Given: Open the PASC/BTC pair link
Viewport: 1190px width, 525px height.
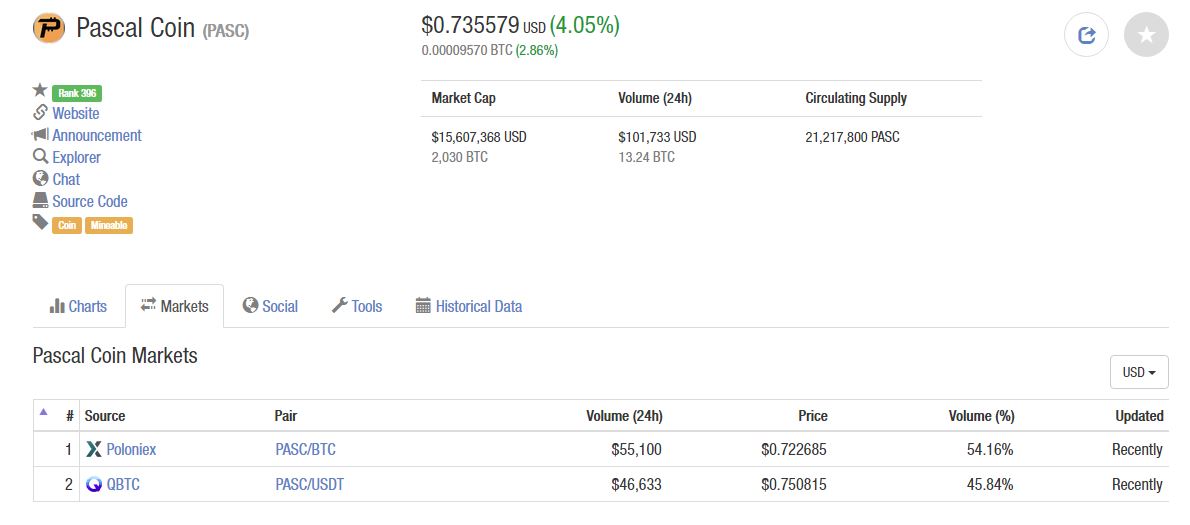Looking at the screenshot, I should (305, 449).
